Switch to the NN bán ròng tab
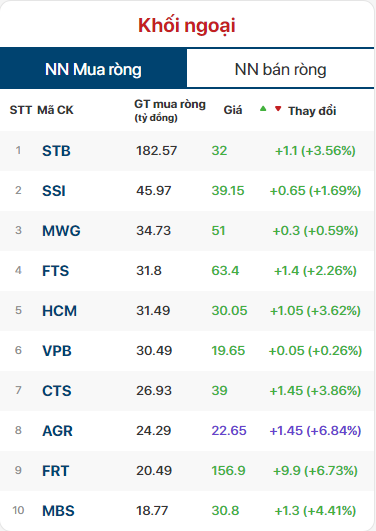Image resolution: width=376 pixels, height=531 pixels. click(x=280, y=69)
